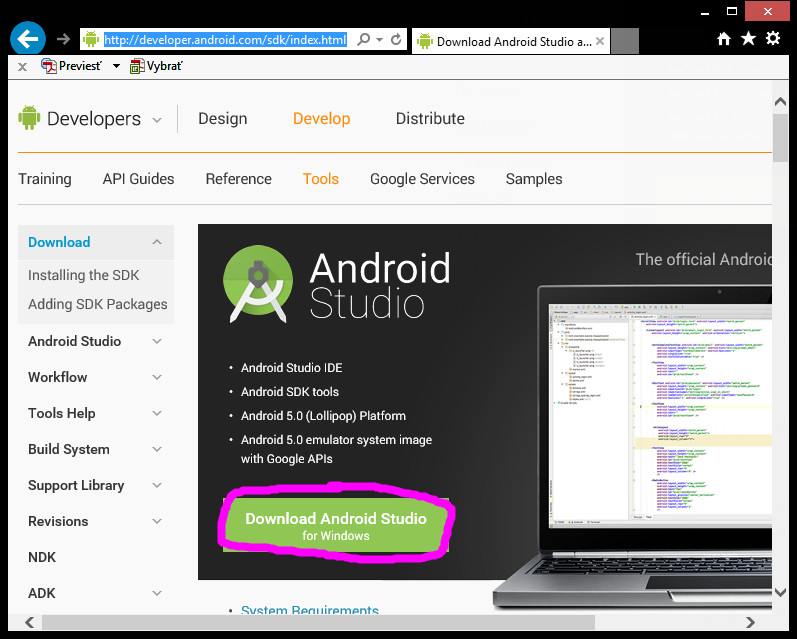
Task: Click the browser Forward arrow button
Action: pos(64,39)
